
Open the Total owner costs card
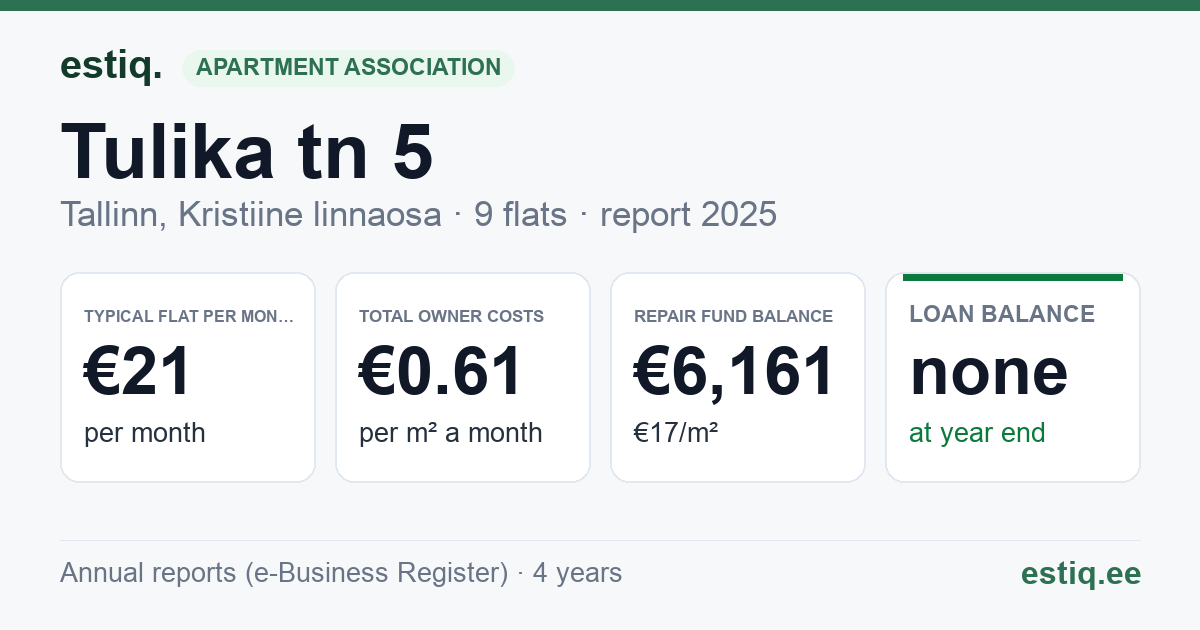[x=463, y=377]
